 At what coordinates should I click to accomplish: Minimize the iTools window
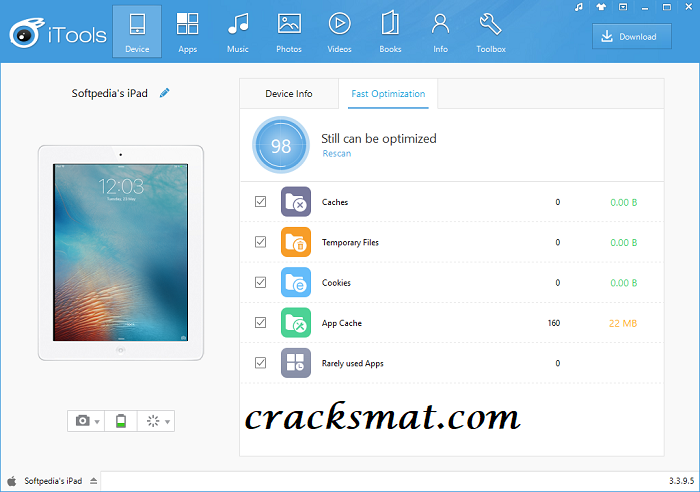[645, 7]
